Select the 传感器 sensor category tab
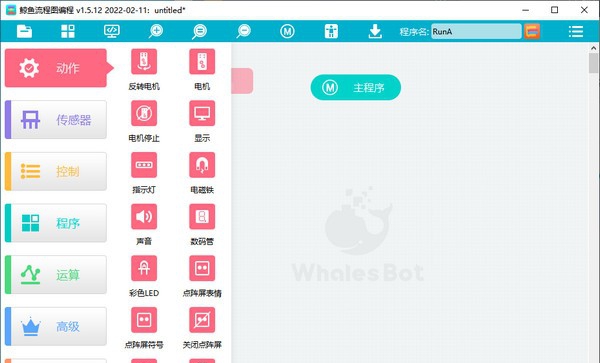The width and height of the screenshot is (600, 363). [x=56, y=120]
